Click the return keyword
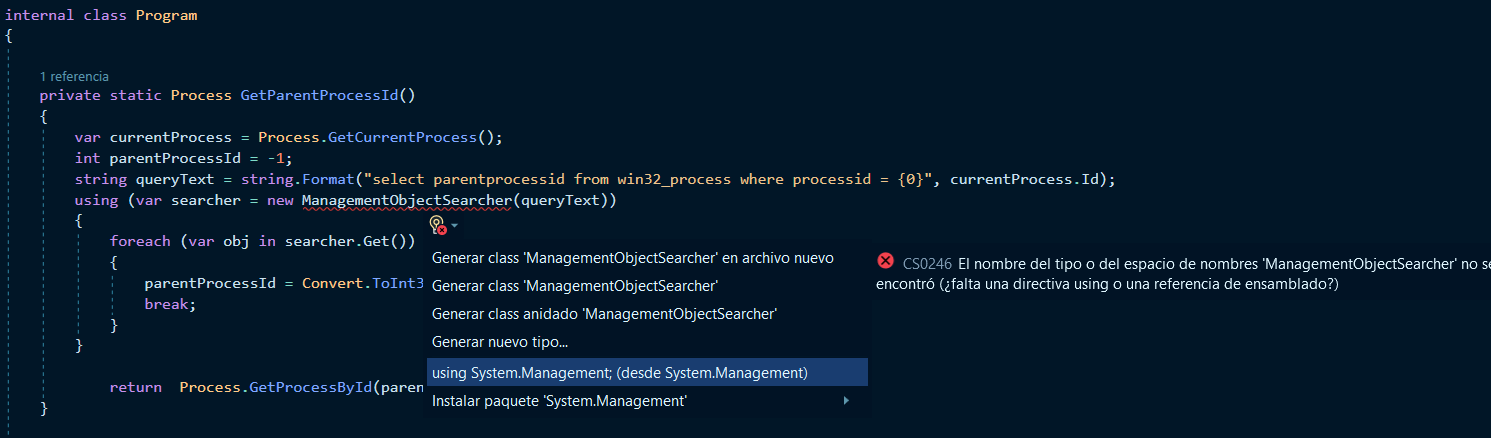Viewport: 1491px width, 438px height. 136,387
